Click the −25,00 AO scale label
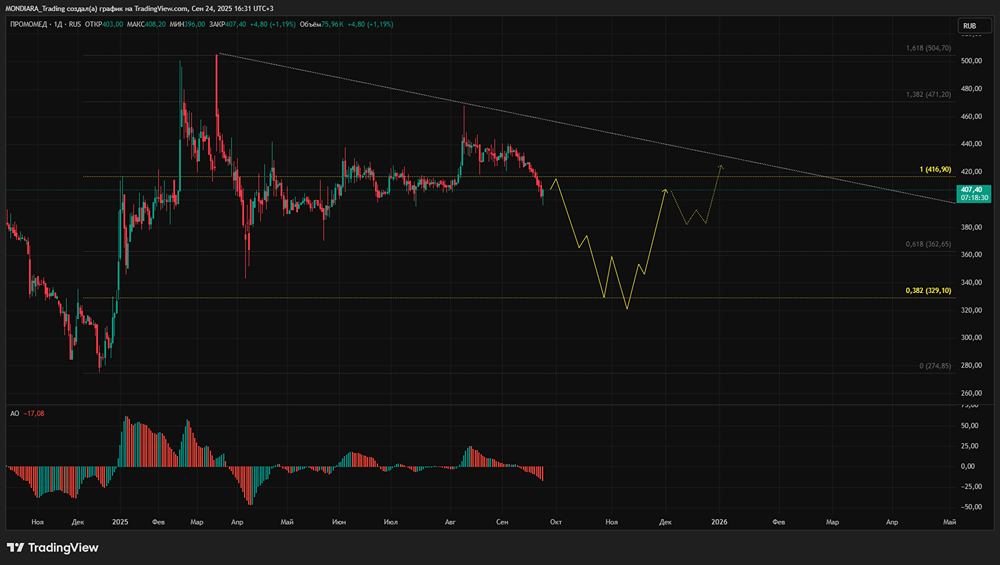Viewport: 1000px width, 565px height. (969, 487)
